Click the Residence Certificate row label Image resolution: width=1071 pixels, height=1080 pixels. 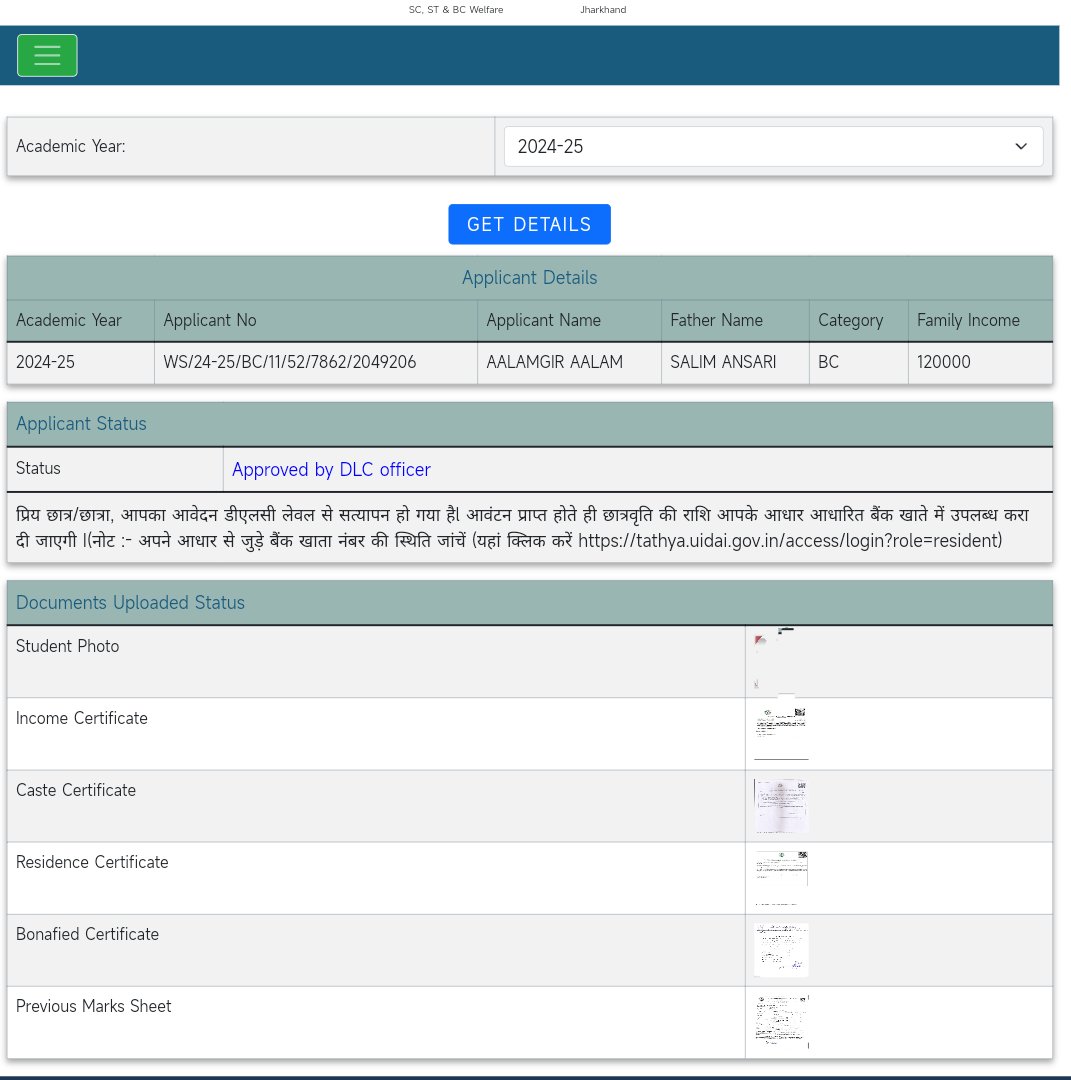(x=92, y=862)
